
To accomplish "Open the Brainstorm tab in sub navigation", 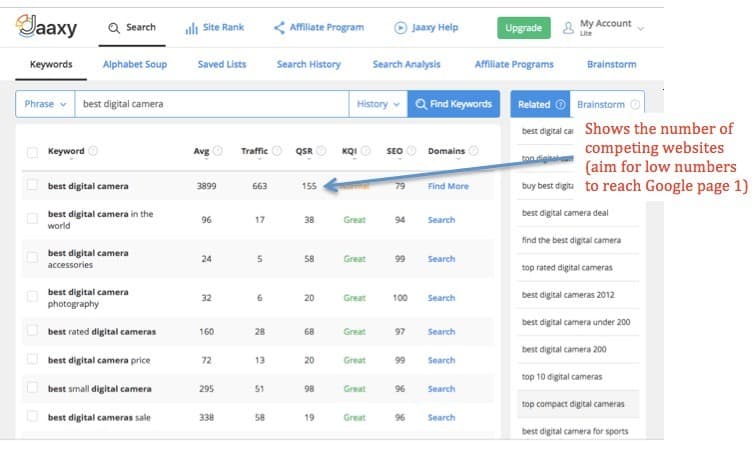I will pos(611,64).
